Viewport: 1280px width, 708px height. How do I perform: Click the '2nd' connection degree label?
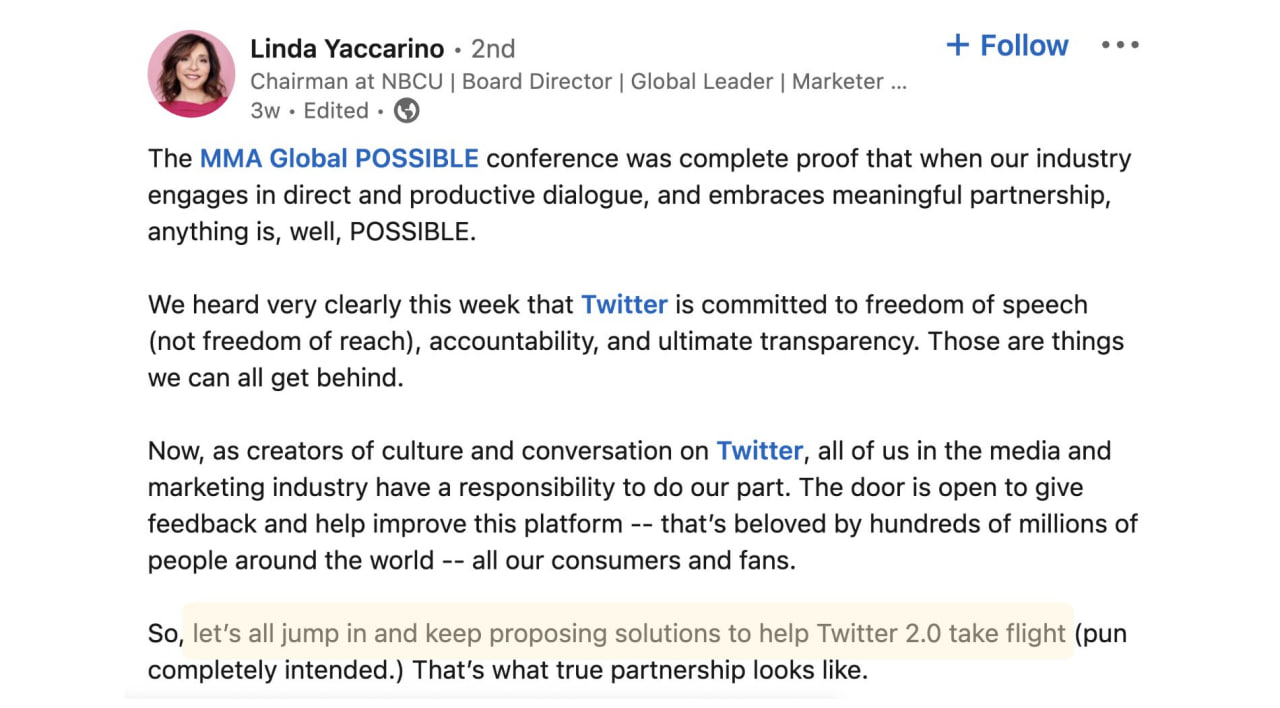pyautogui.click(x=493, y=49)
